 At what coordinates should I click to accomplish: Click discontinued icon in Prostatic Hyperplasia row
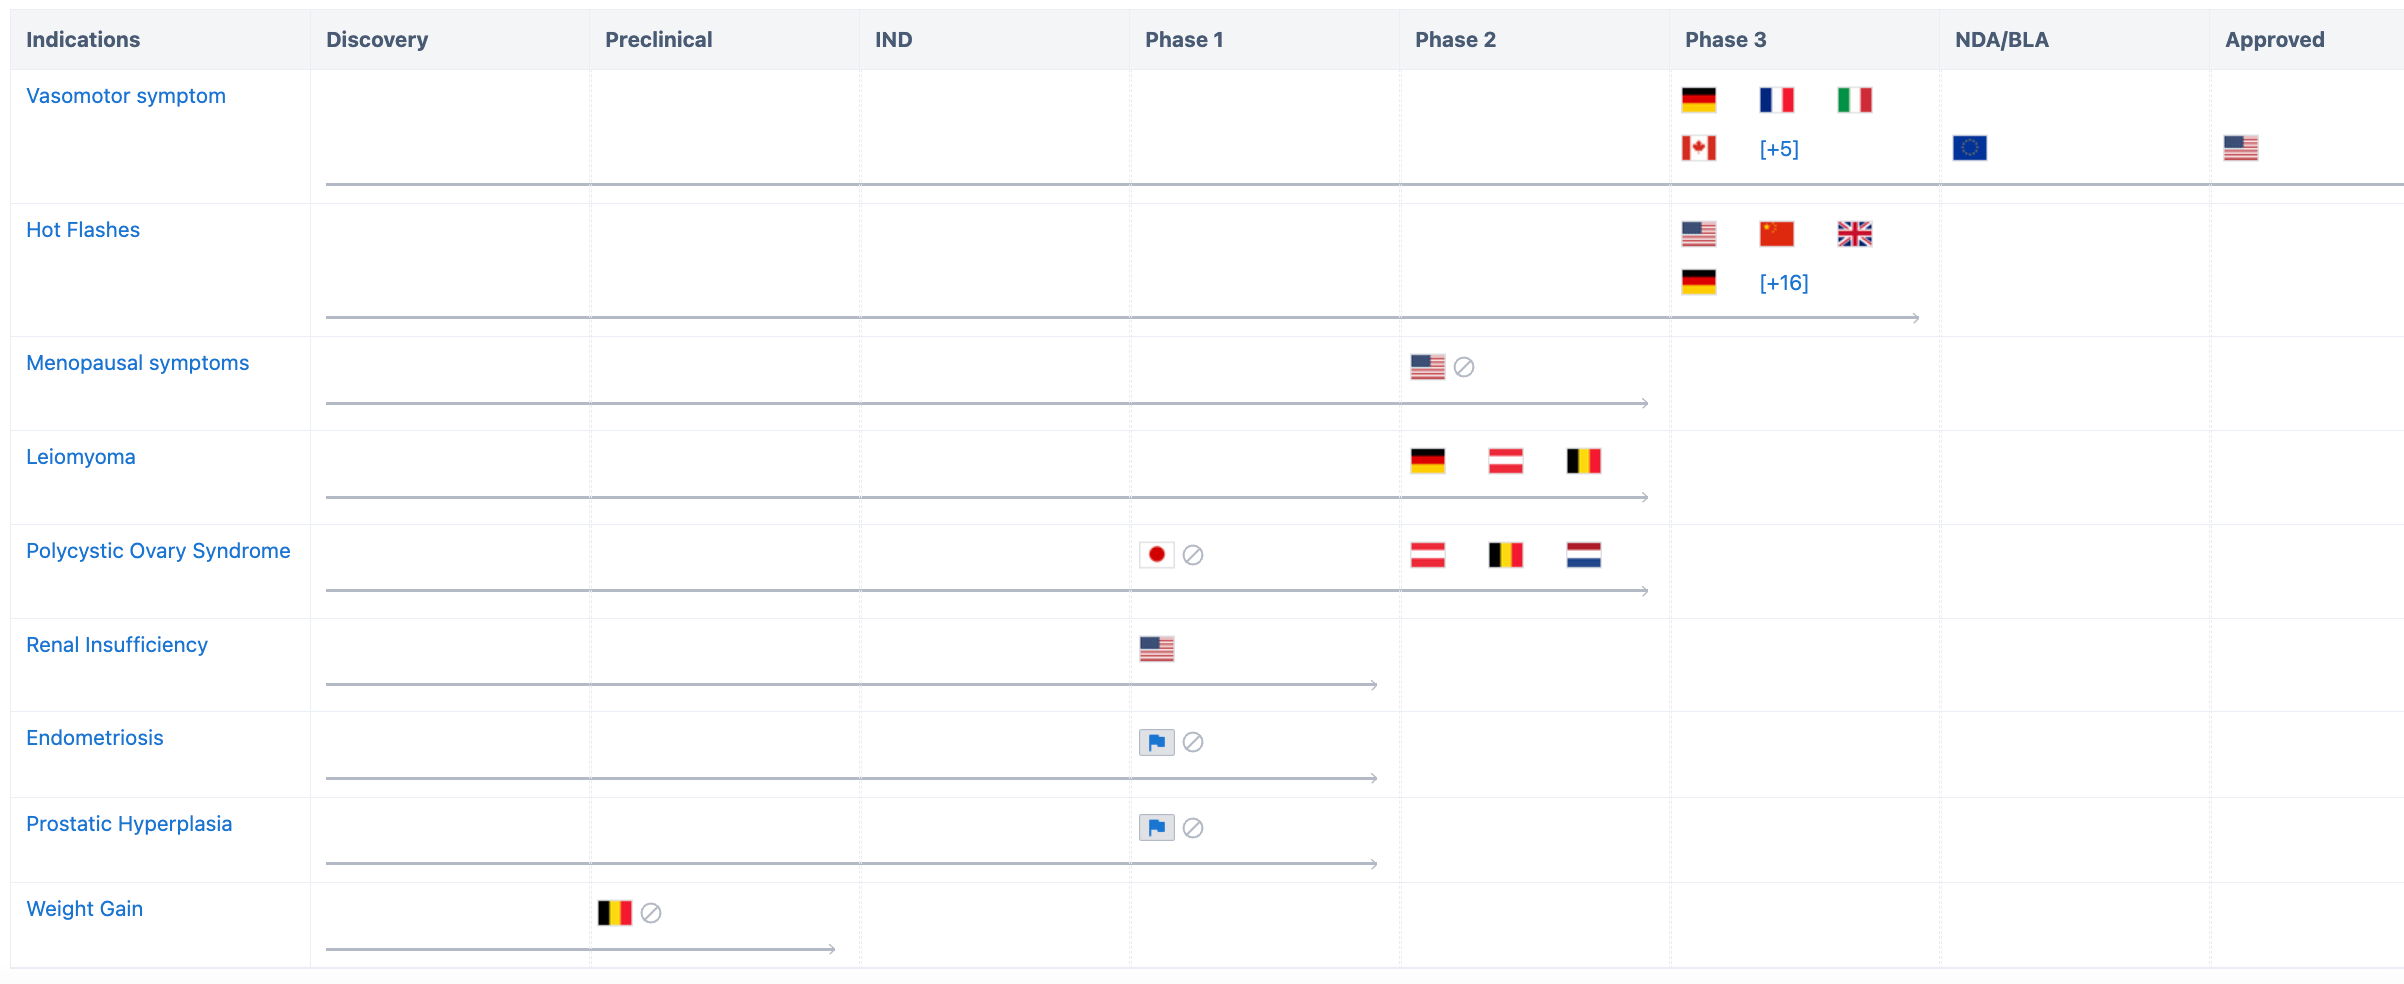pos(1193,828)
